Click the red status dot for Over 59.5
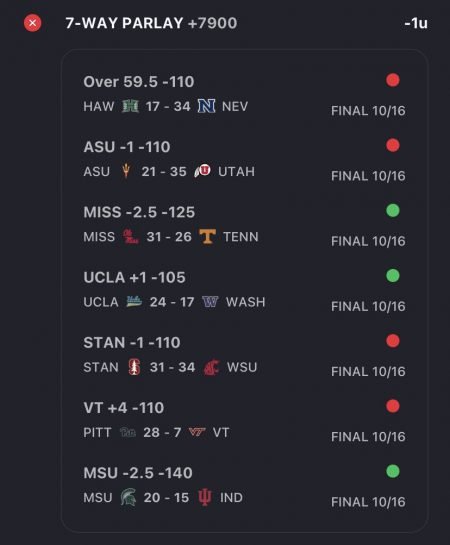 coord(393,80)
